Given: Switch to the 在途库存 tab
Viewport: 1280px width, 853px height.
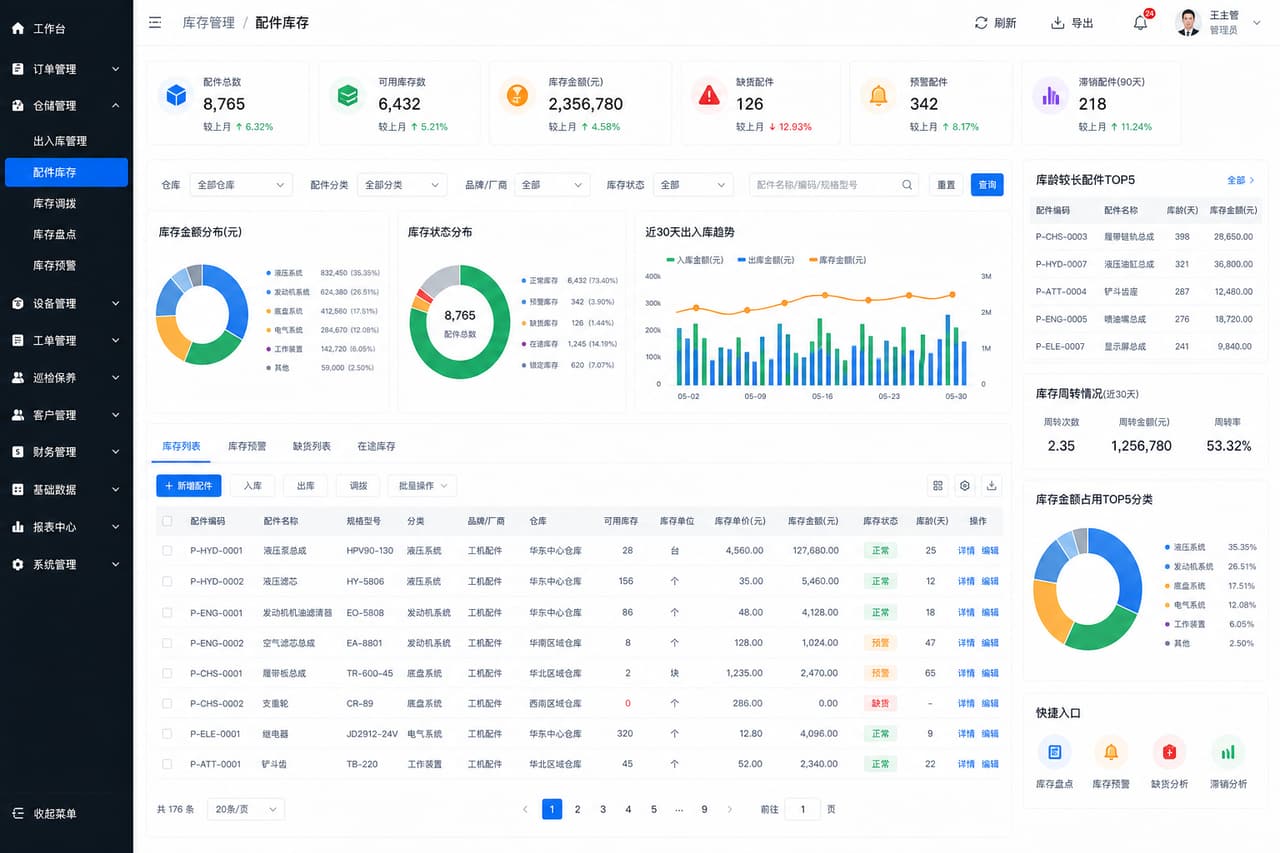Looking at the screenshot, I should 377,446.
